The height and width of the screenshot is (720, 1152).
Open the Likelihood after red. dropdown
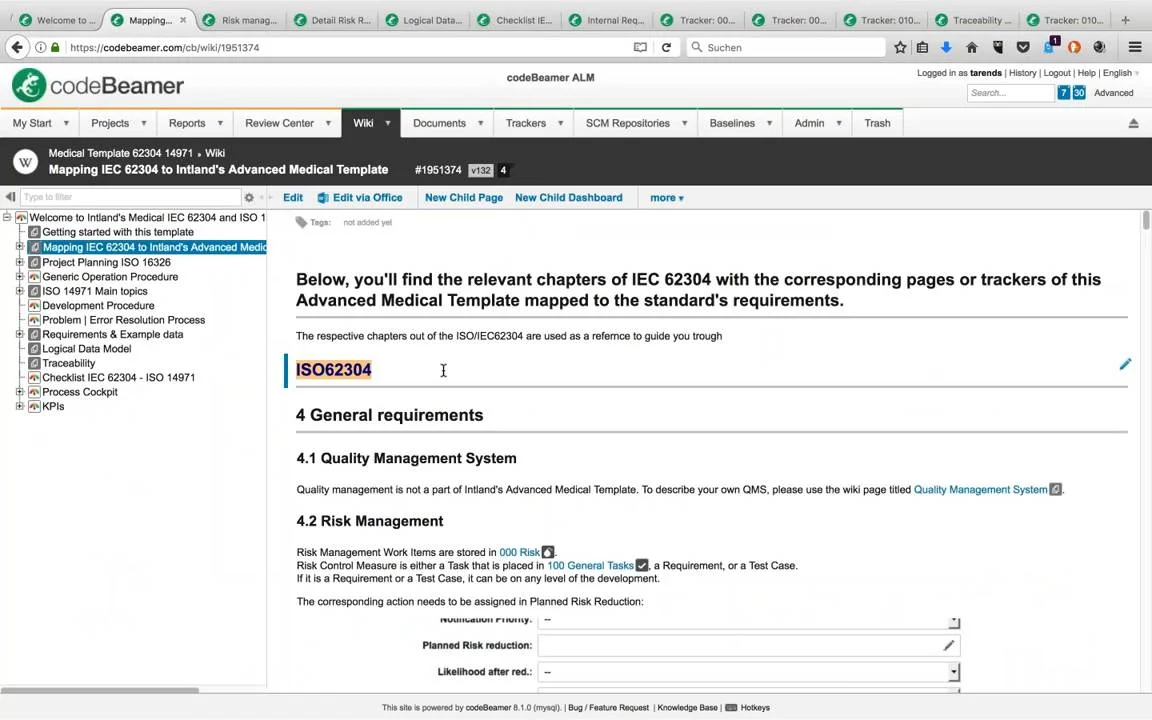[953, 672]
